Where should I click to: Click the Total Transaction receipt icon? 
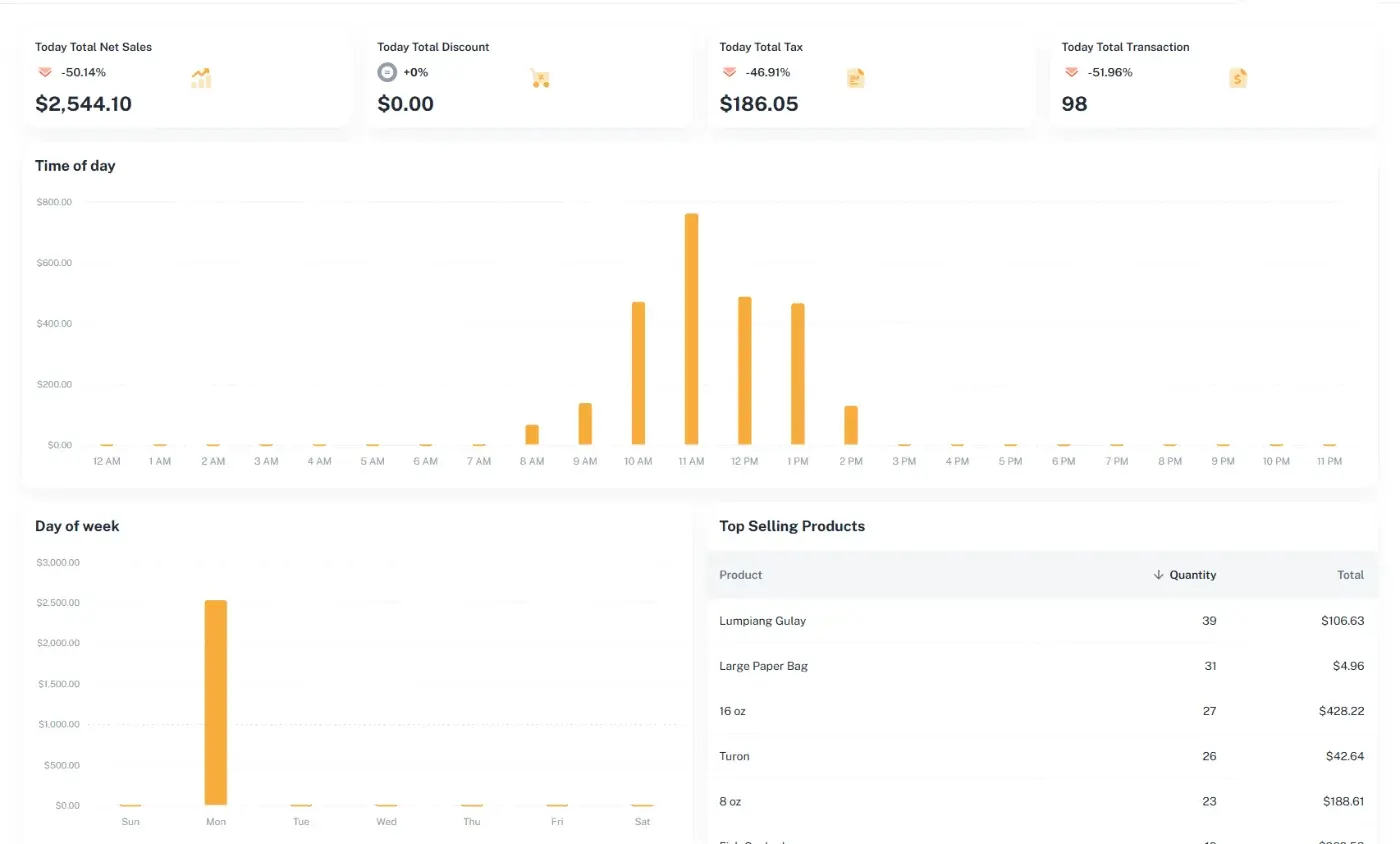click(x=1238, y=78)
